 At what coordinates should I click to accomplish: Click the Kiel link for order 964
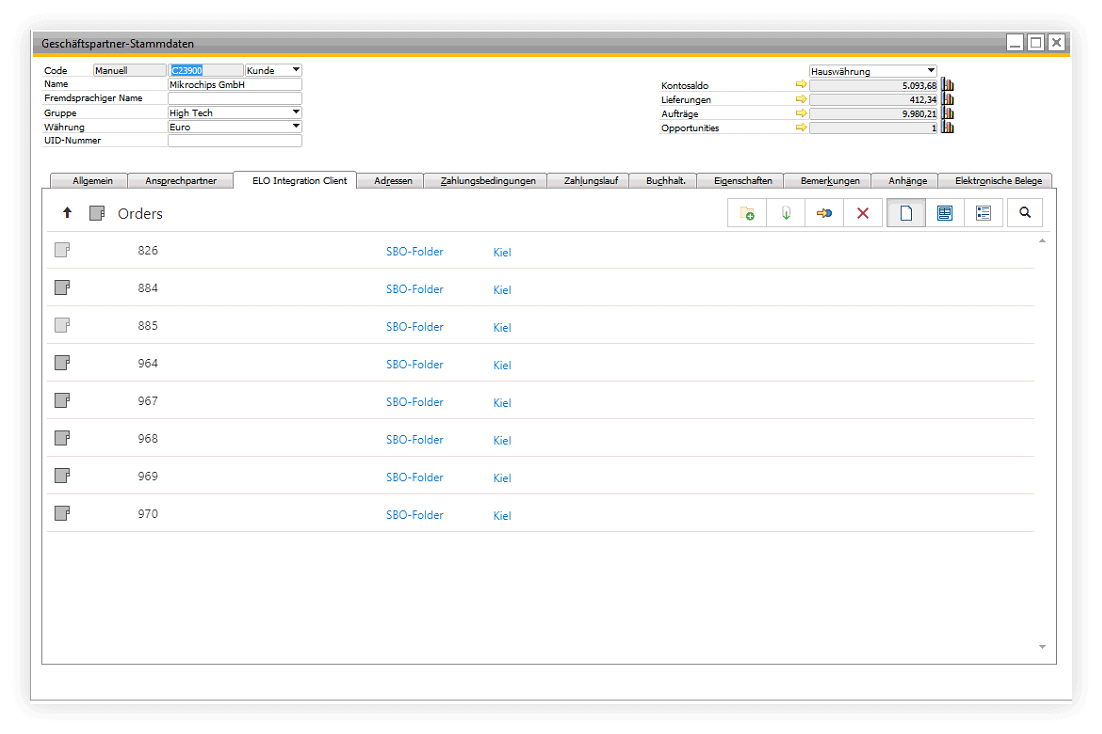pos(501,365)
